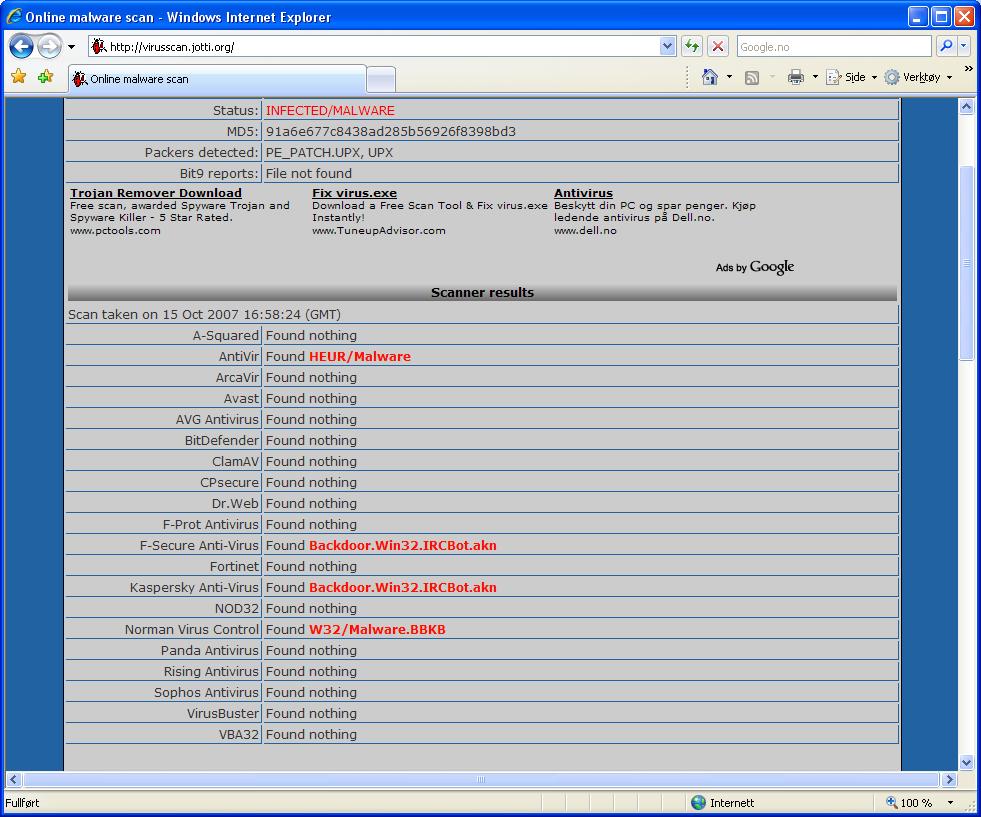981x817 pixels.
Task: Click the Google.no search box
Action: click(834, 46)
